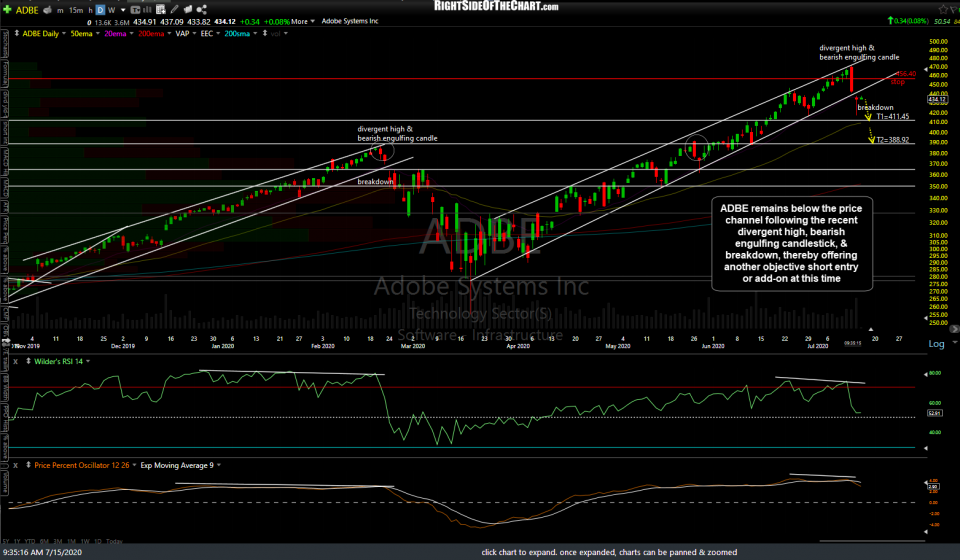Click the 52.61 RSI value marker

[934, 413]
